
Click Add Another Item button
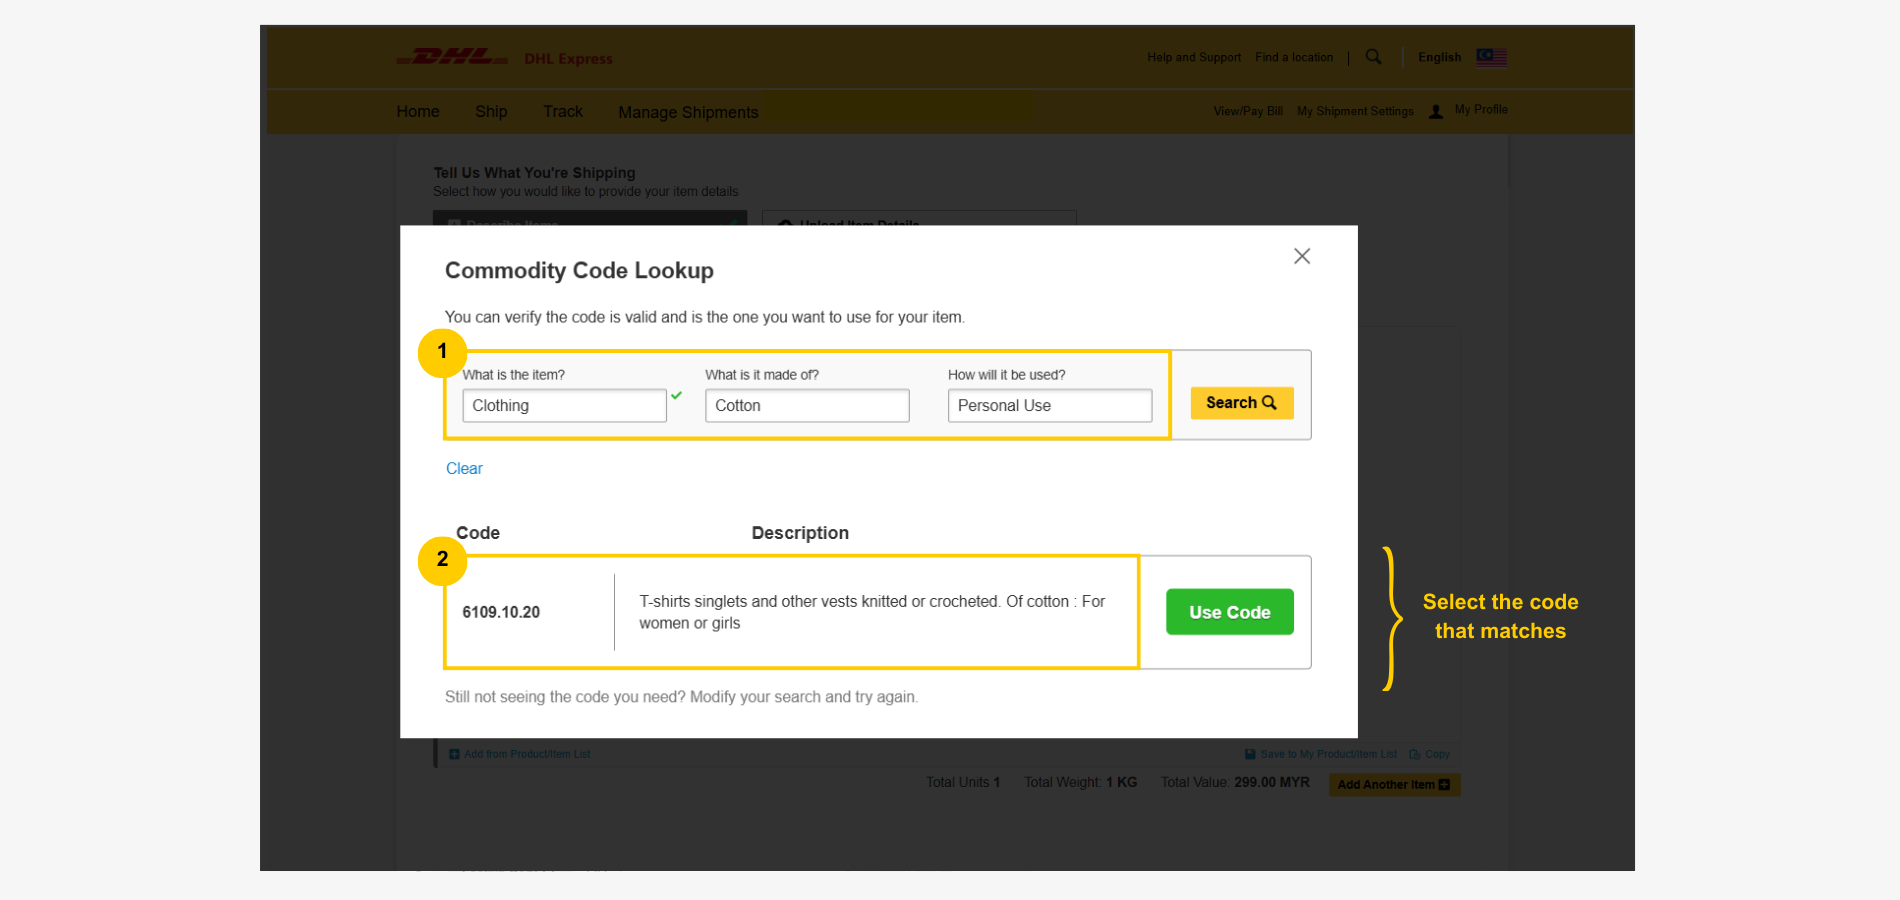pos(1394,785)
